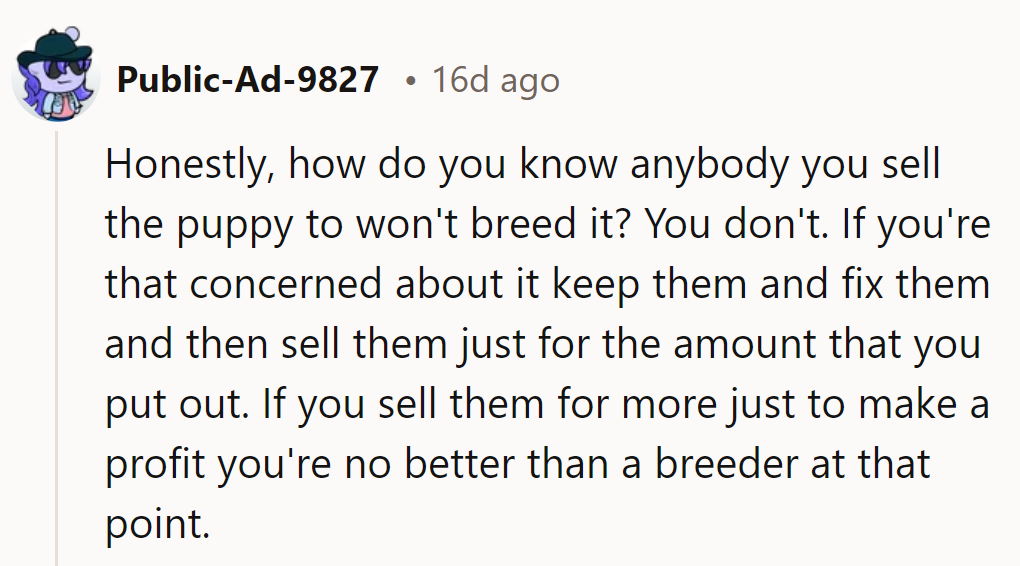Click the final word "point."
The image size is (1020, 566).
[158, 524]
